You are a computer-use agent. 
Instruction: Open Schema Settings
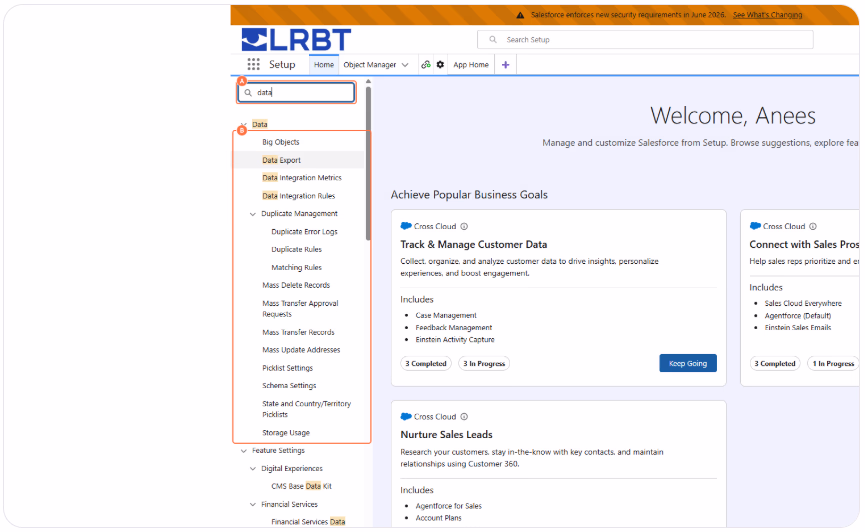289,386
